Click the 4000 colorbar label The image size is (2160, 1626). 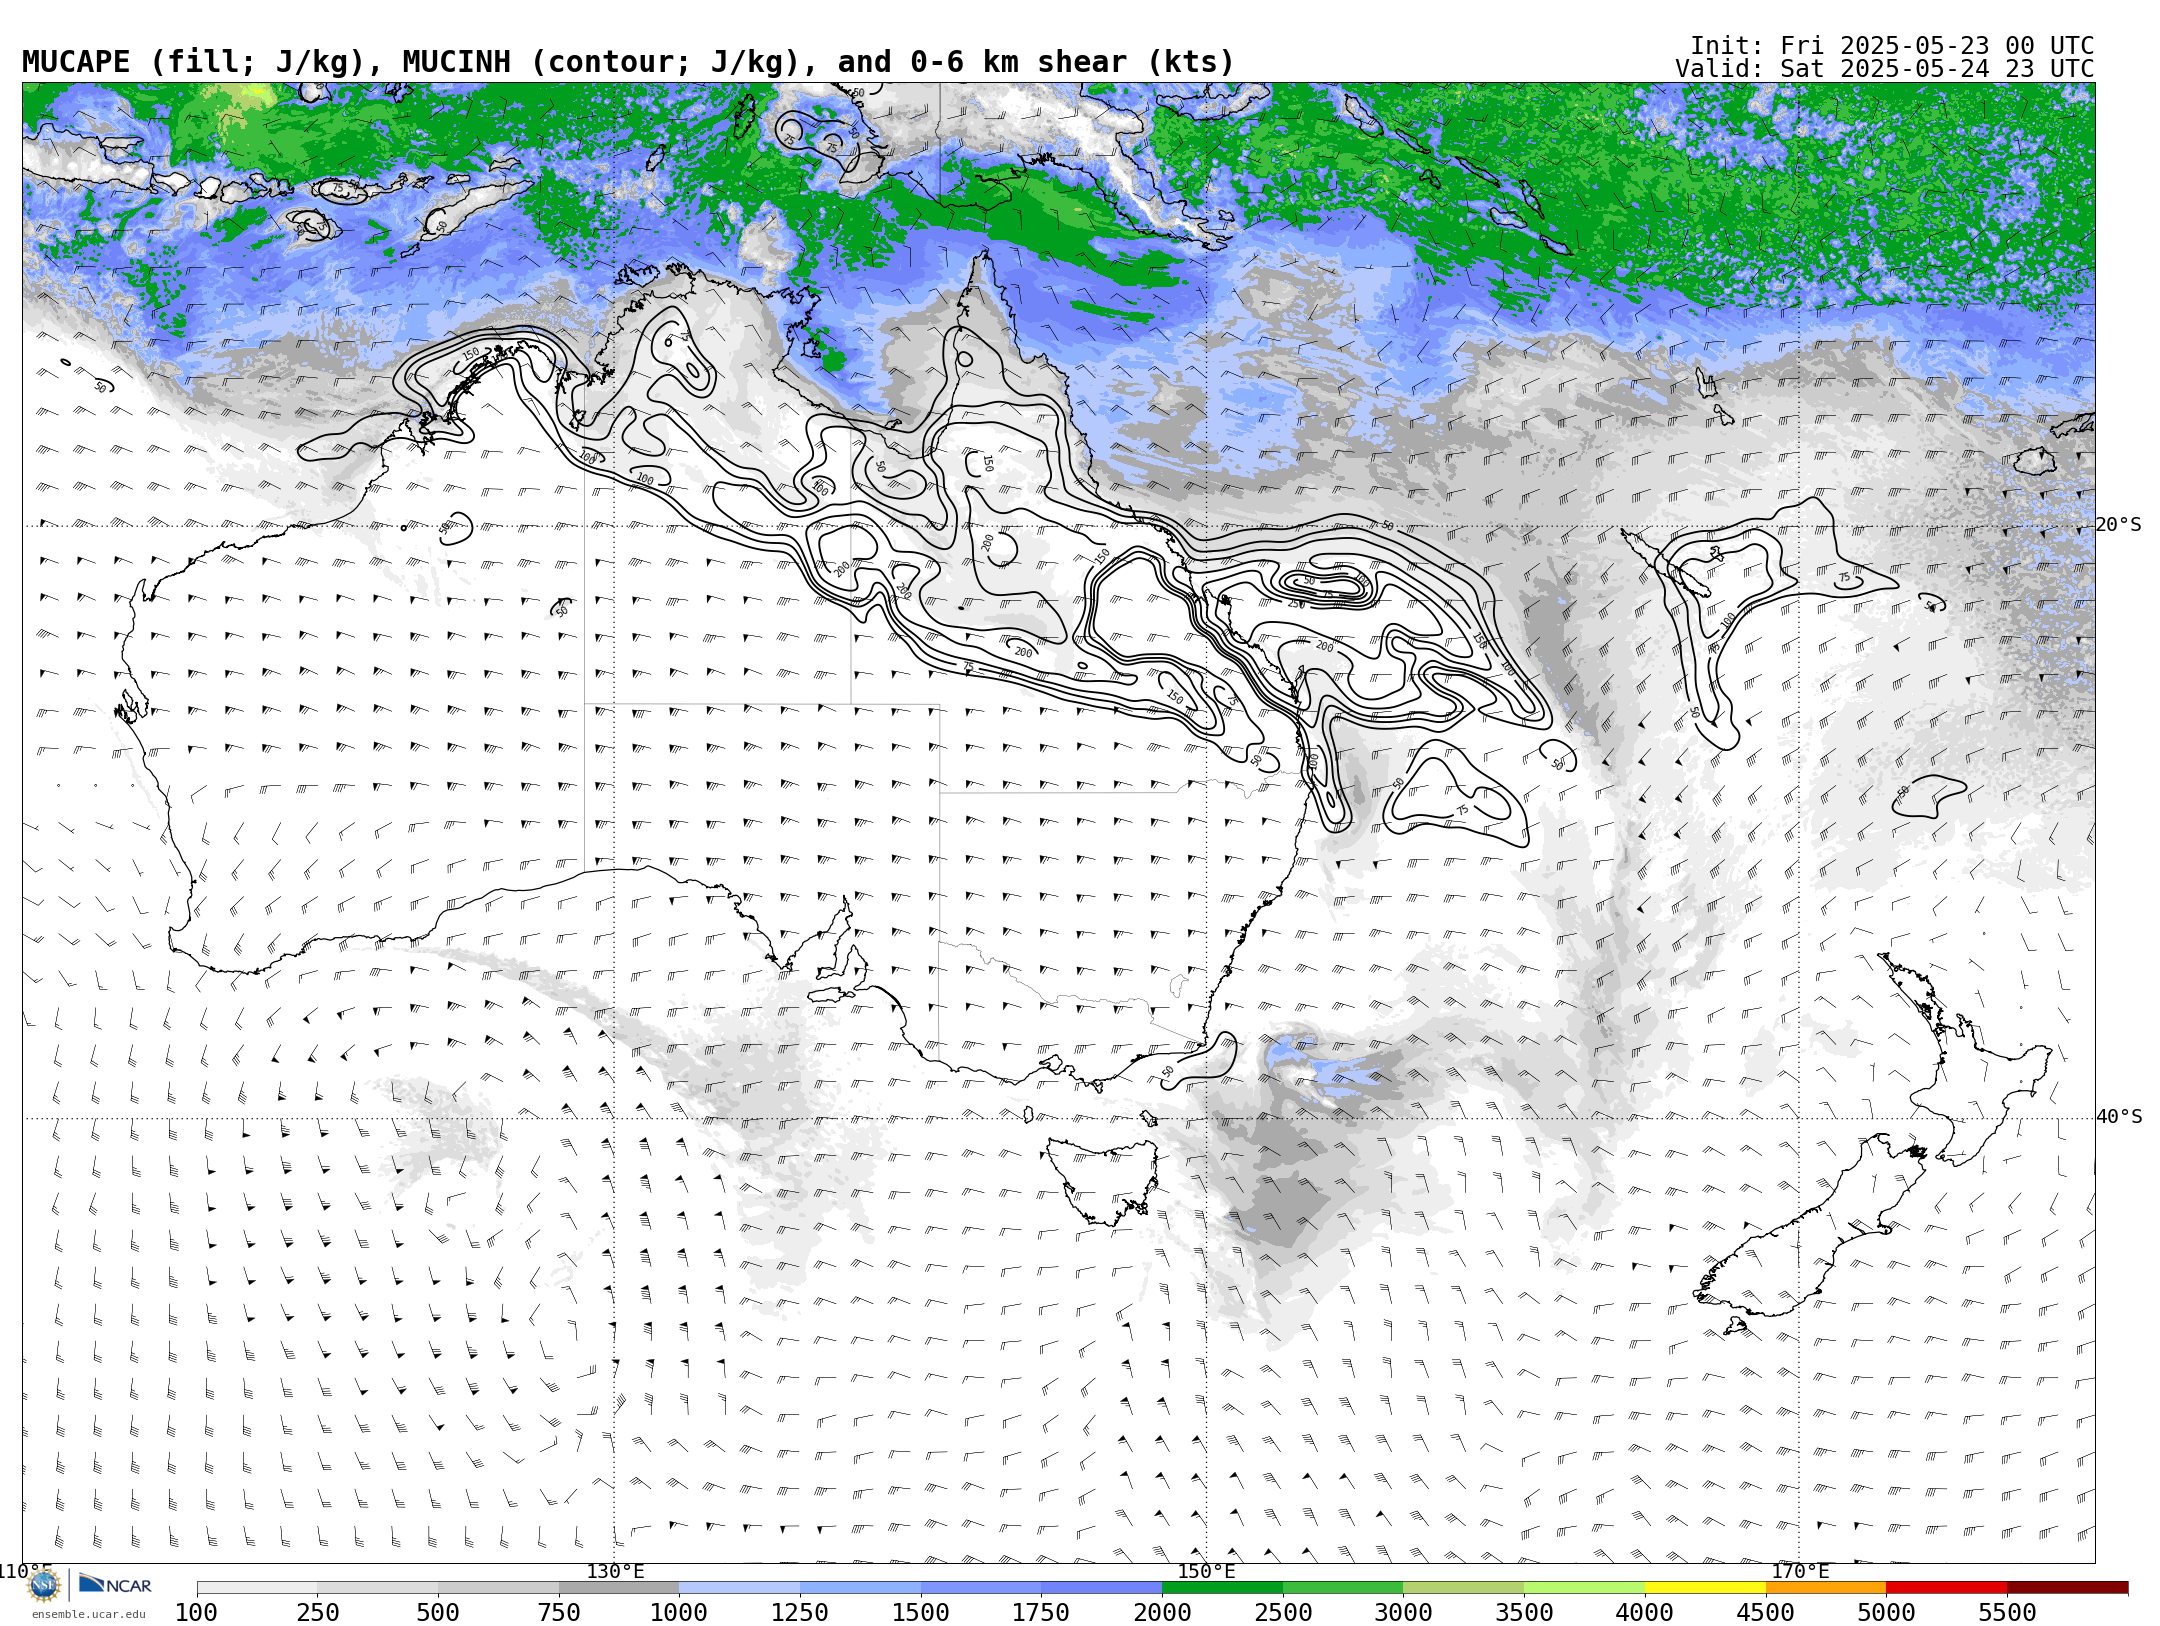1645,1613
